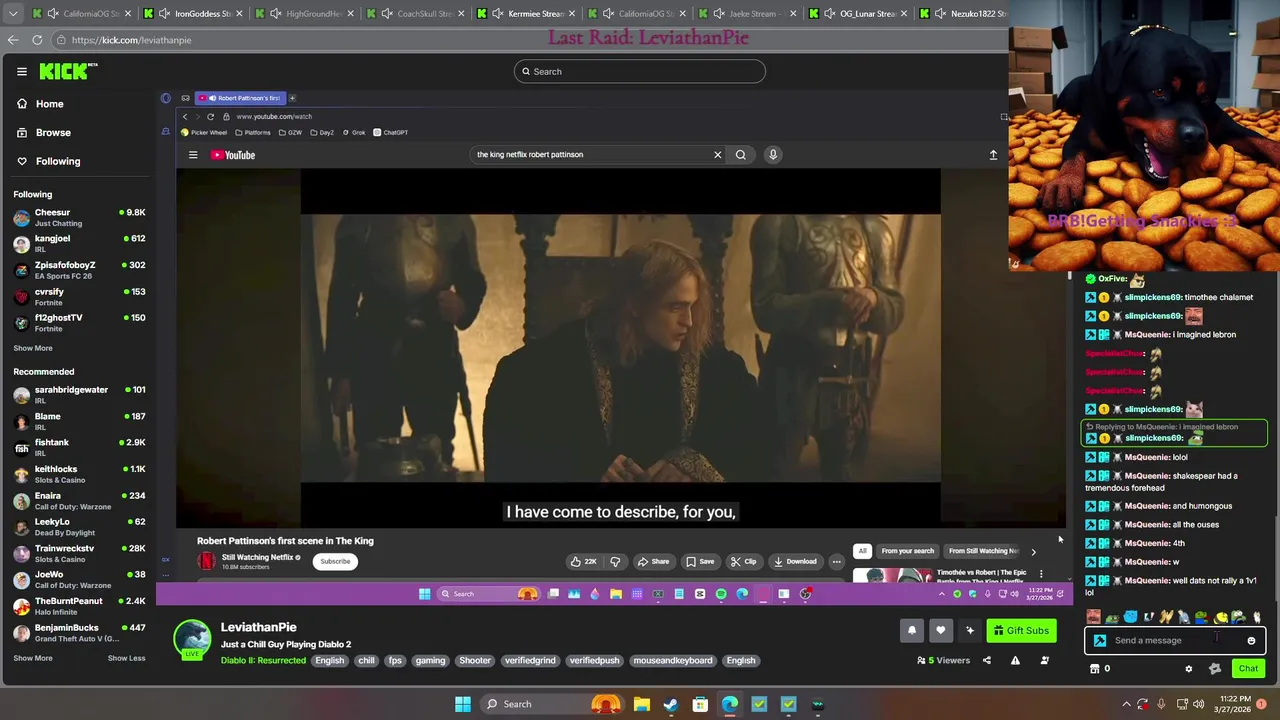Open YouTube more actions ellipsis
This screenshot has width=1280, height=720.
tap(836, 561)
